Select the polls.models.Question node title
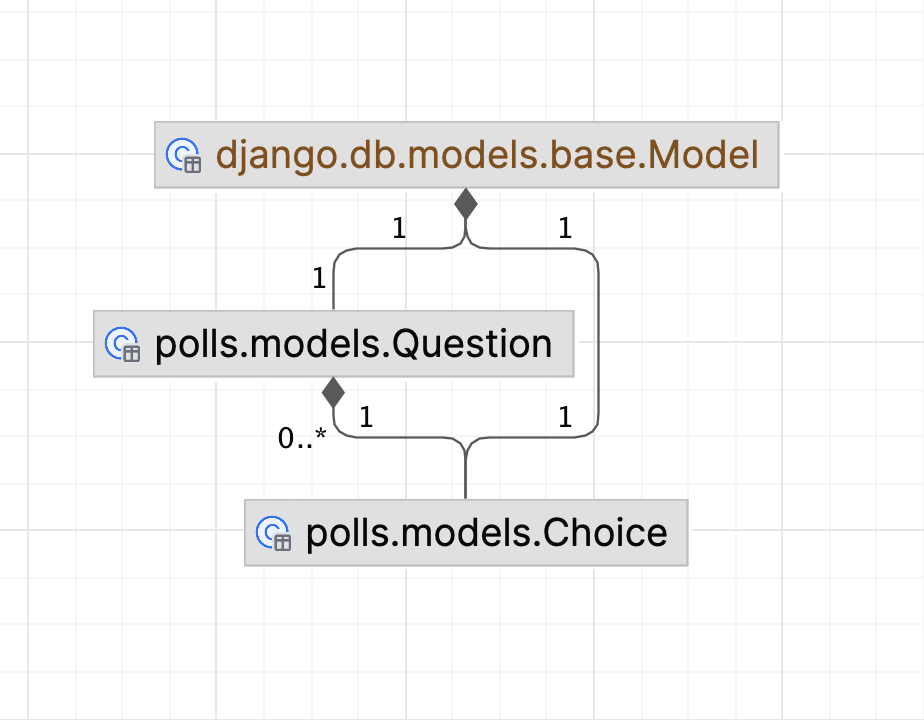Screen dimensions: 924x720 point(353,344)
